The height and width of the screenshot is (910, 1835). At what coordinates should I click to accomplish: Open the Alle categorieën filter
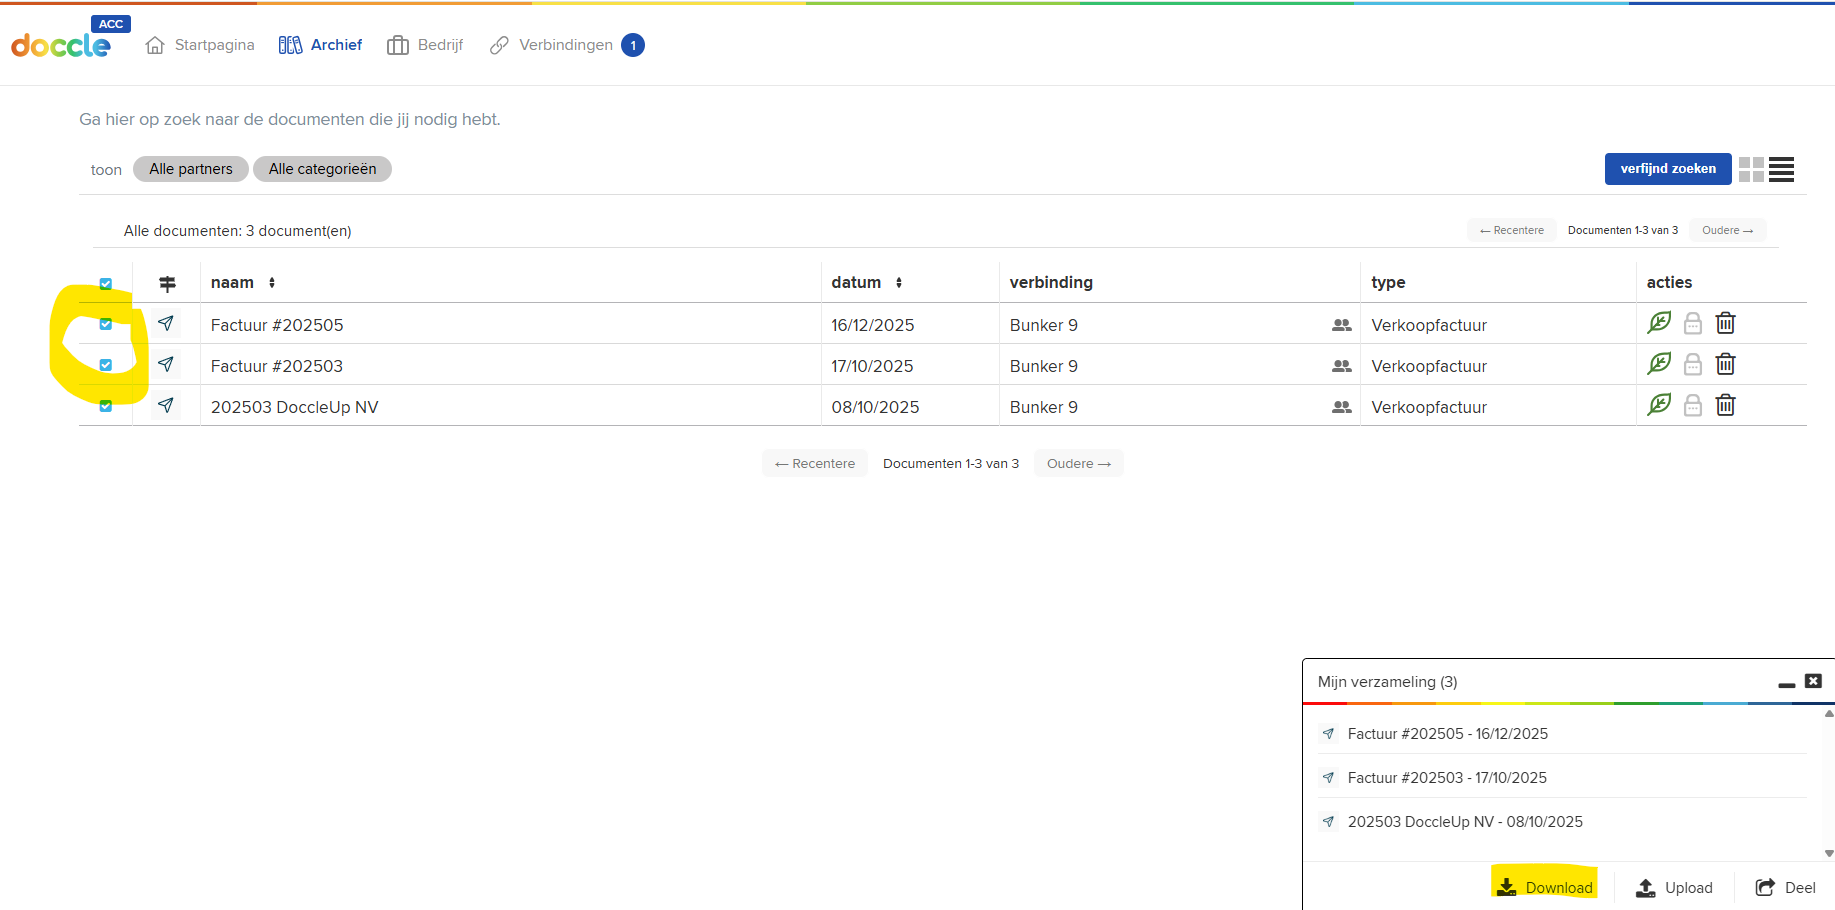tap(322, 169)
